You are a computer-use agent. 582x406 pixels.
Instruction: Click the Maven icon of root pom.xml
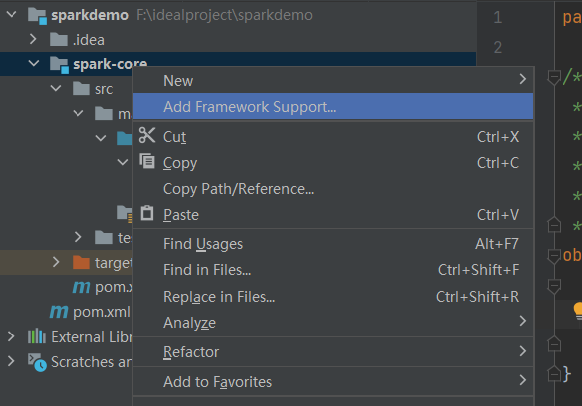pyautogui.click(x=59, y=312)
